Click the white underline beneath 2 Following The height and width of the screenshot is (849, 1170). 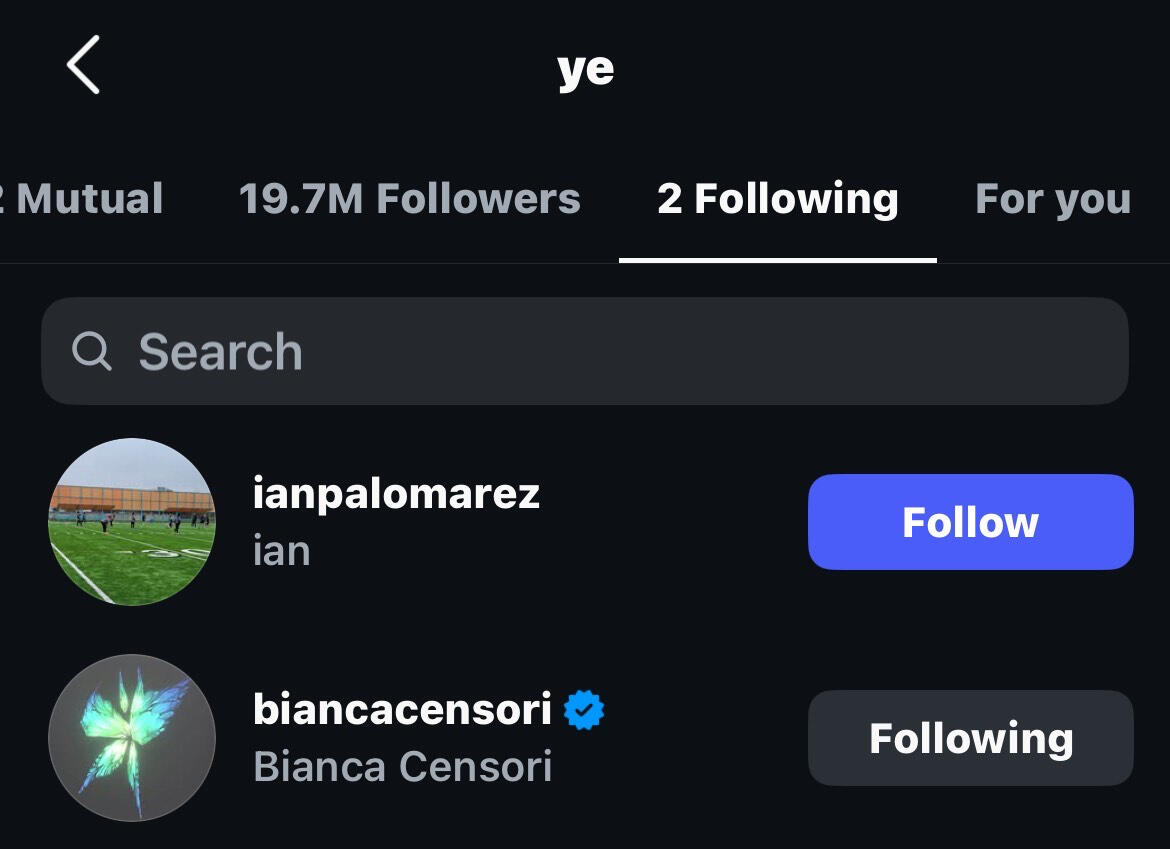(777, 260)
